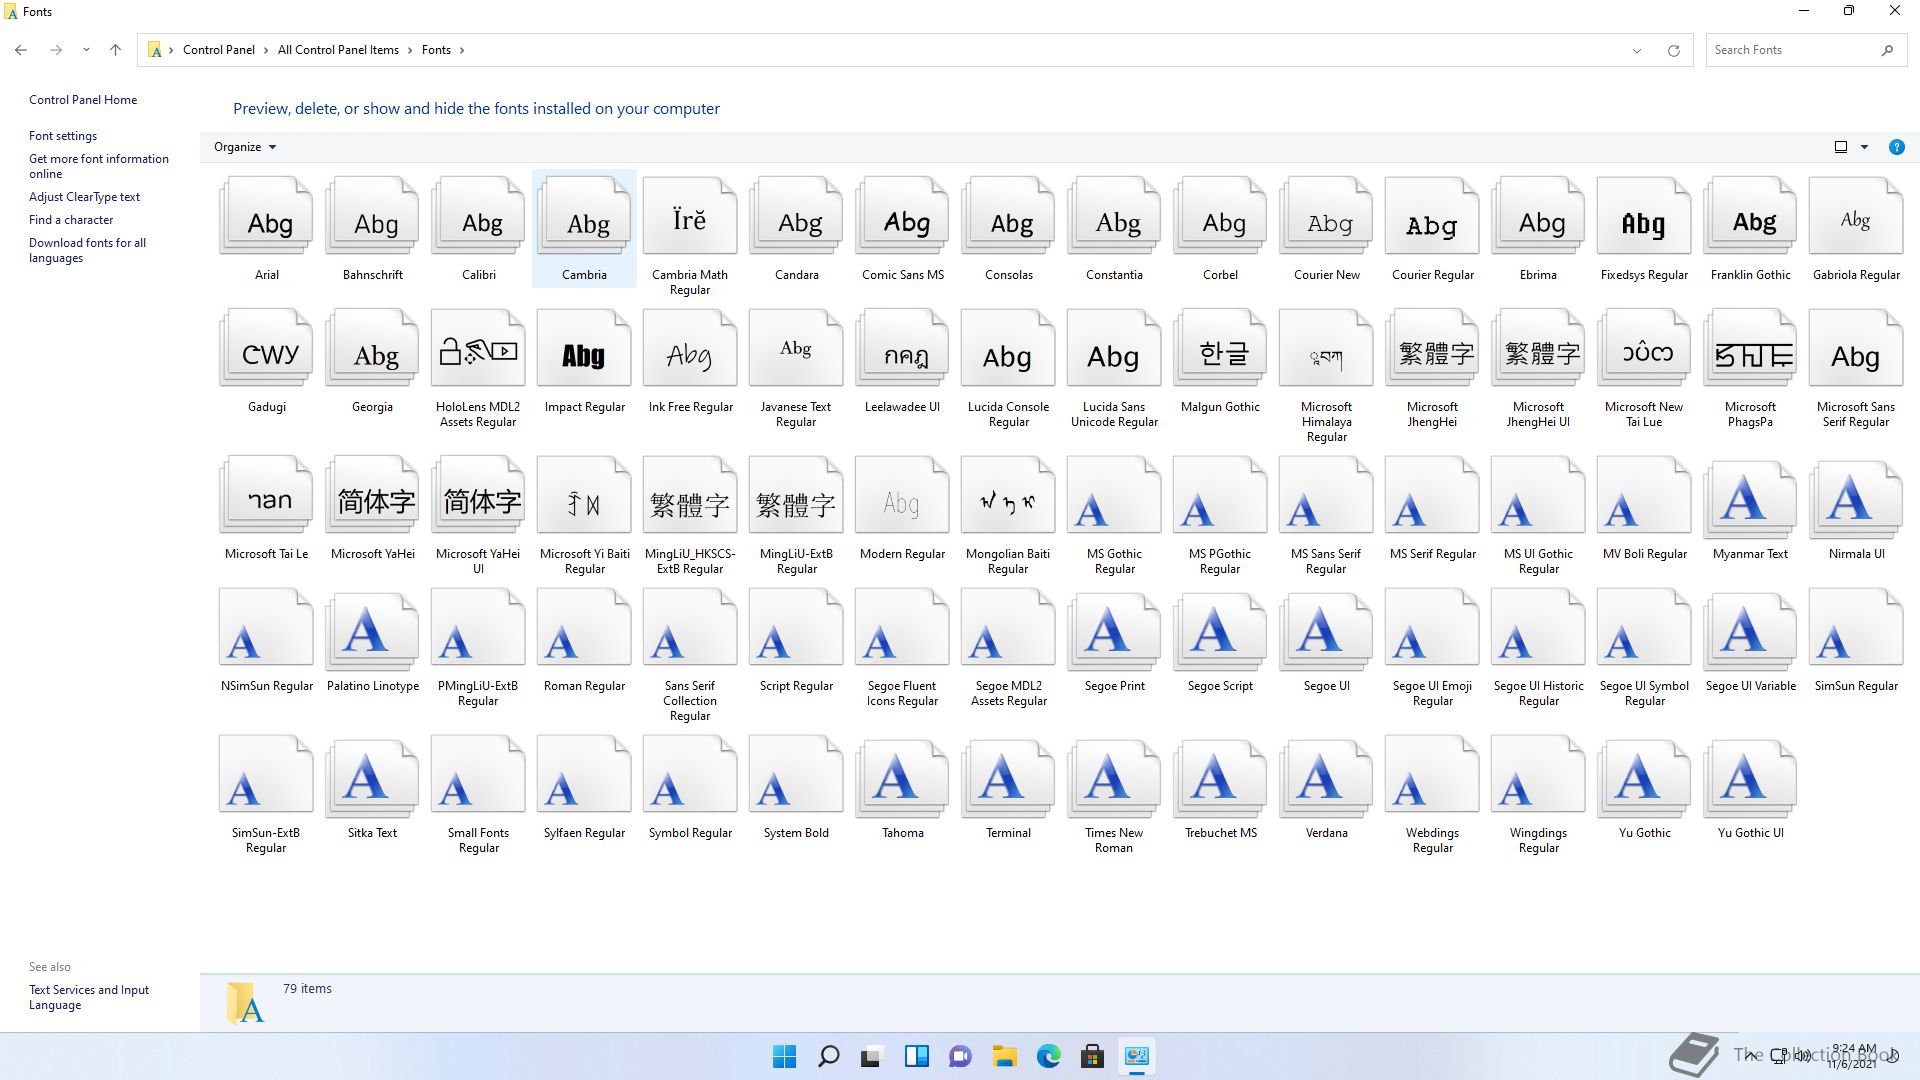Viewport: 1920px width, 1080px height.
Task: Open recent locations dropdown arrow
Action: coord(86,50)
